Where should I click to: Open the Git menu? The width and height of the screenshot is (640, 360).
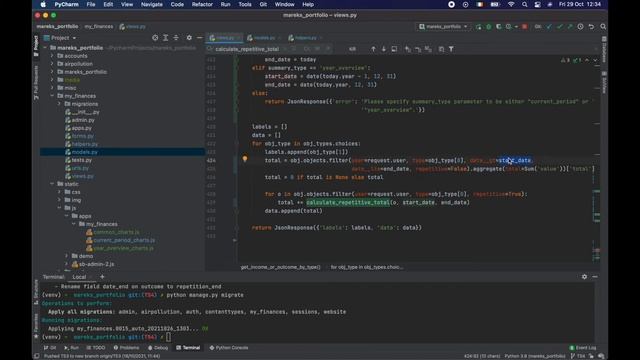263,4
